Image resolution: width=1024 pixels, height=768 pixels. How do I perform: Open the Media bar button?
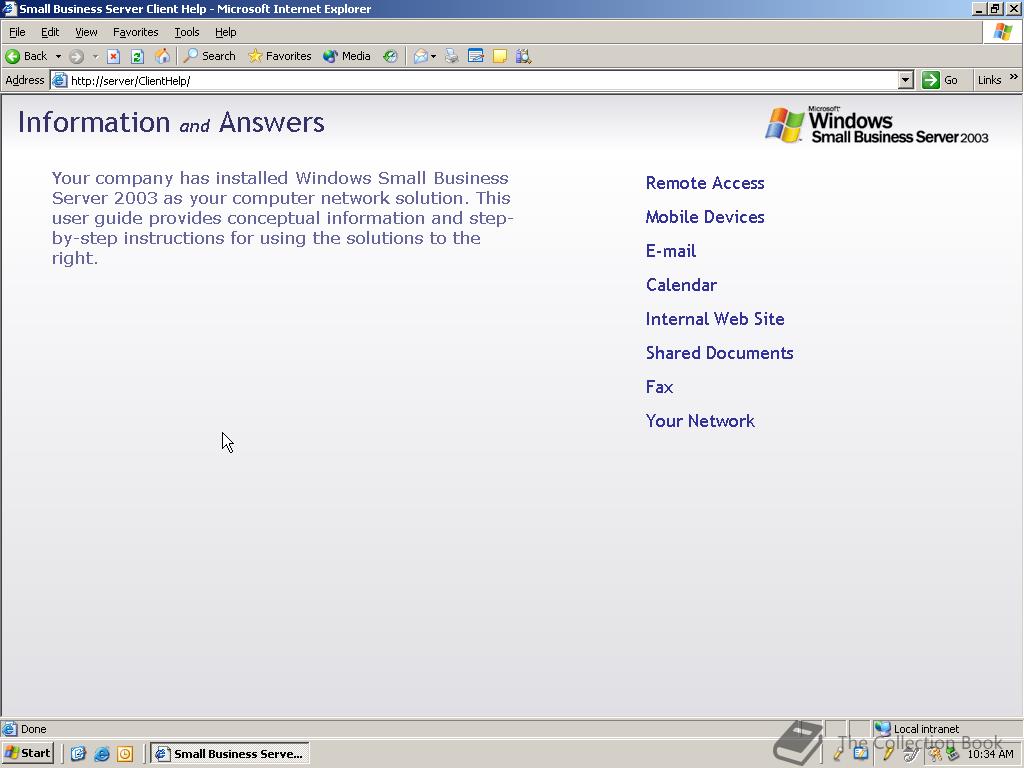coord(347,56)
